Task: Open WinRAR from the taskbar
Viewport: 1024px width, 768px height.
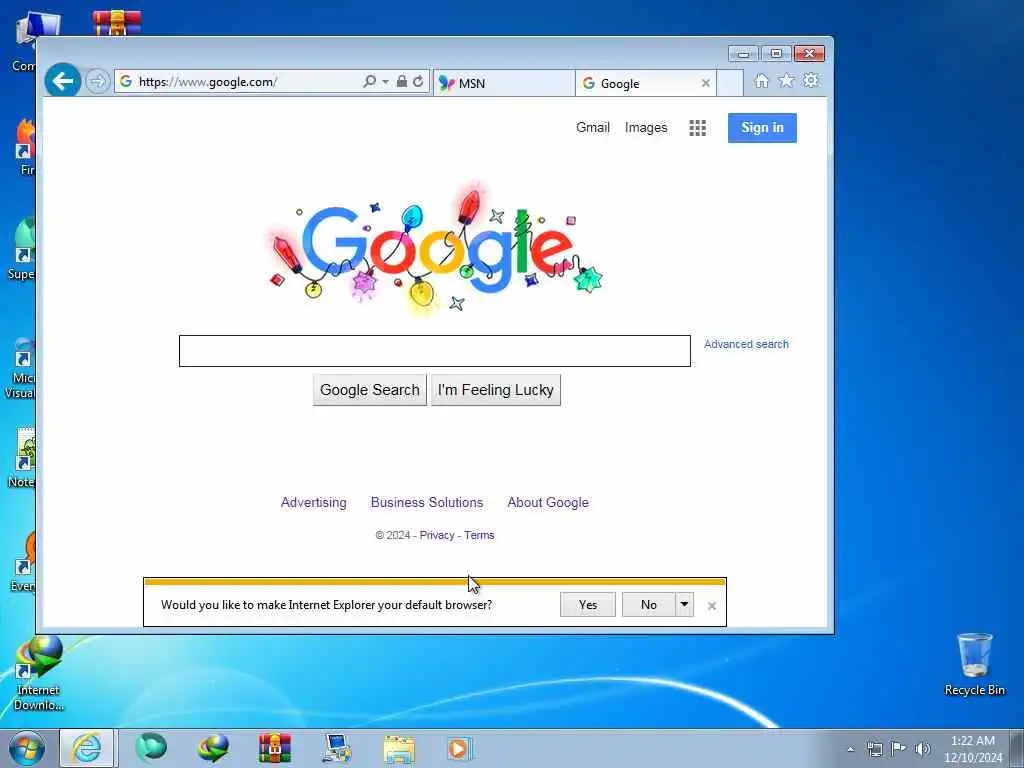Action: [x=275, y=748]
